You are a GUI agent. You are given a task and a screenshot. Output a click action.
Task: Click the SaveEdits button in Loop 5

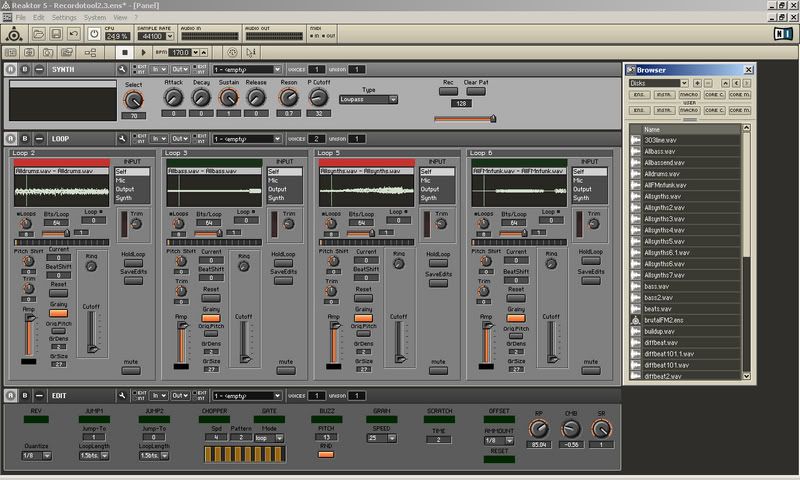pos(438,283)
